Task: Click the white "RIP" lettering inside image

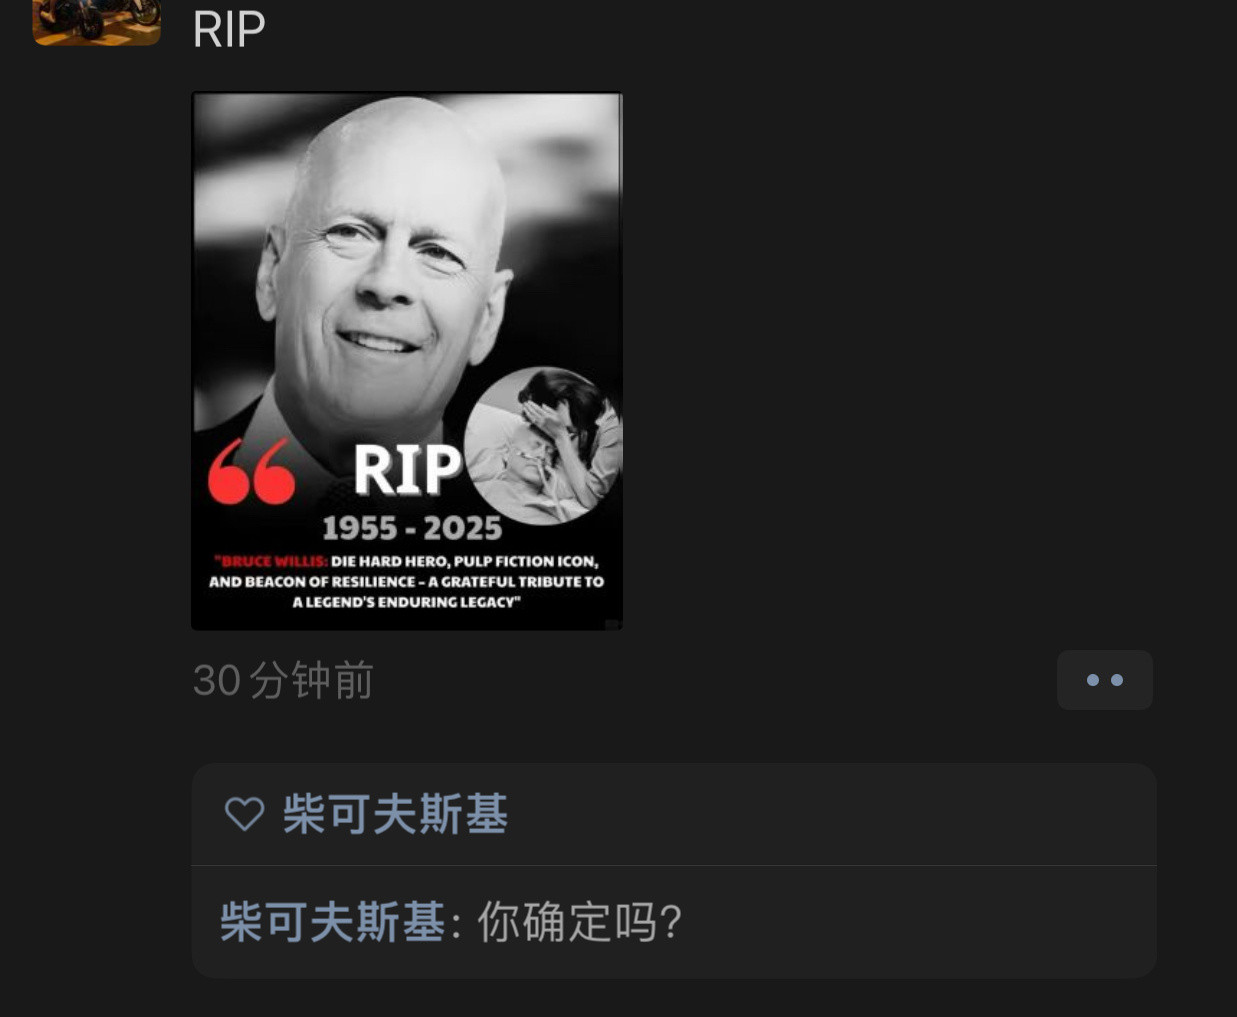Action: [407, 469]
